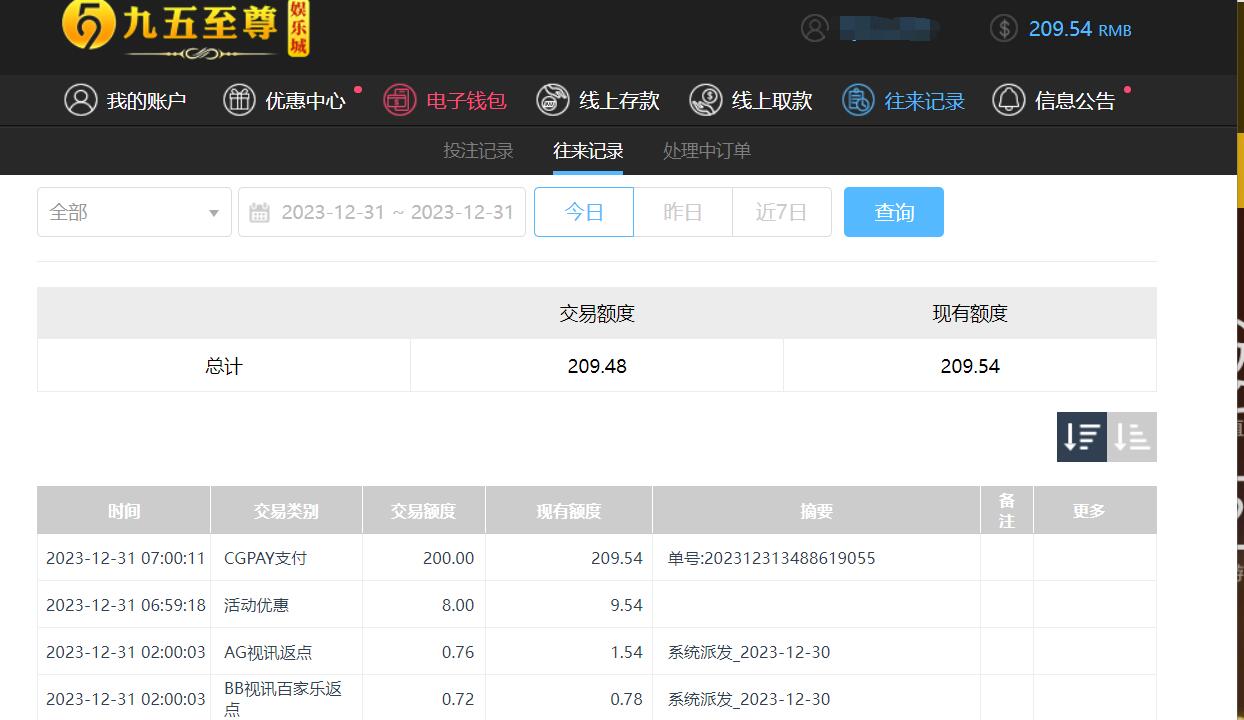Click the 查询 search button
This screenshot has width=1244, height=720.
894,212
